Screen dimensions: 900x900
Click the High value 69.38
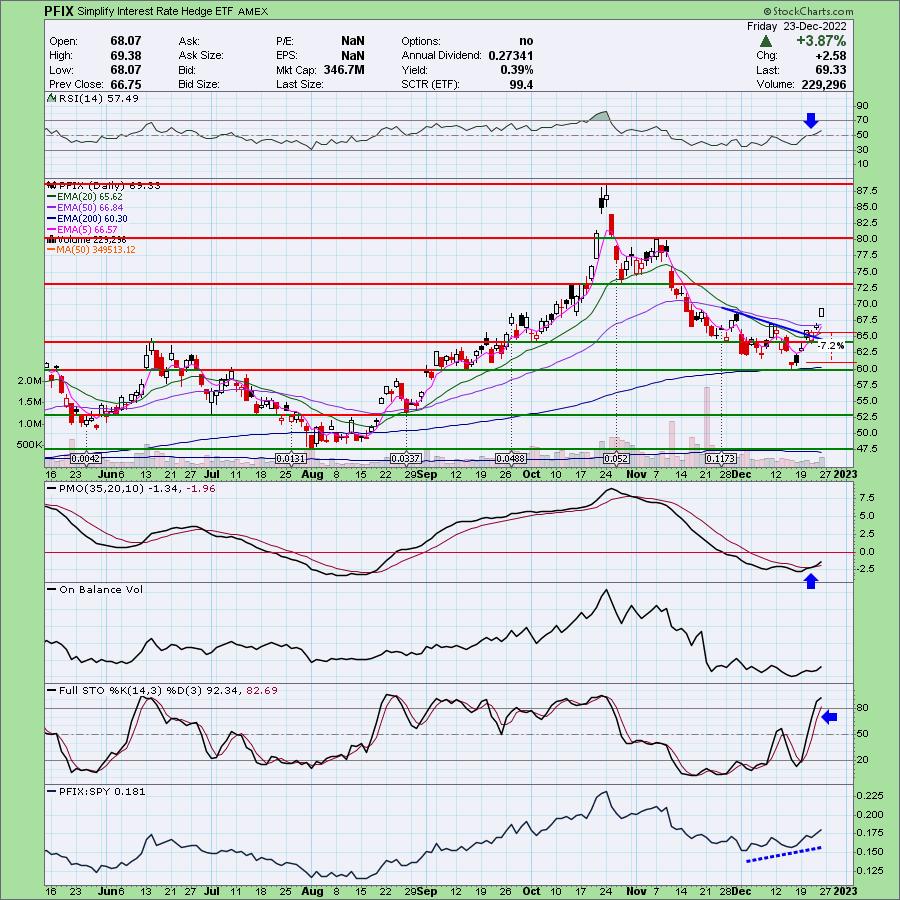126,56
